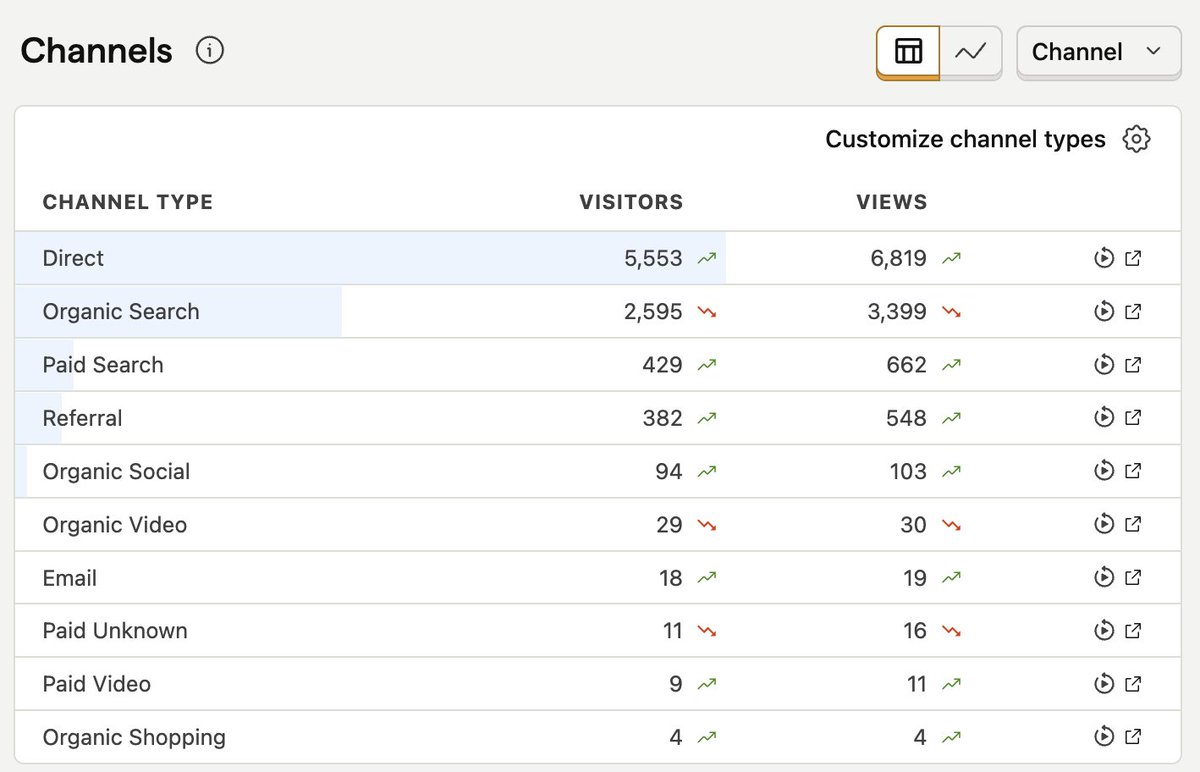Viewport: 1200px width, 772px height.
Task: Click Customize channel types link
Action: [965, 139]
